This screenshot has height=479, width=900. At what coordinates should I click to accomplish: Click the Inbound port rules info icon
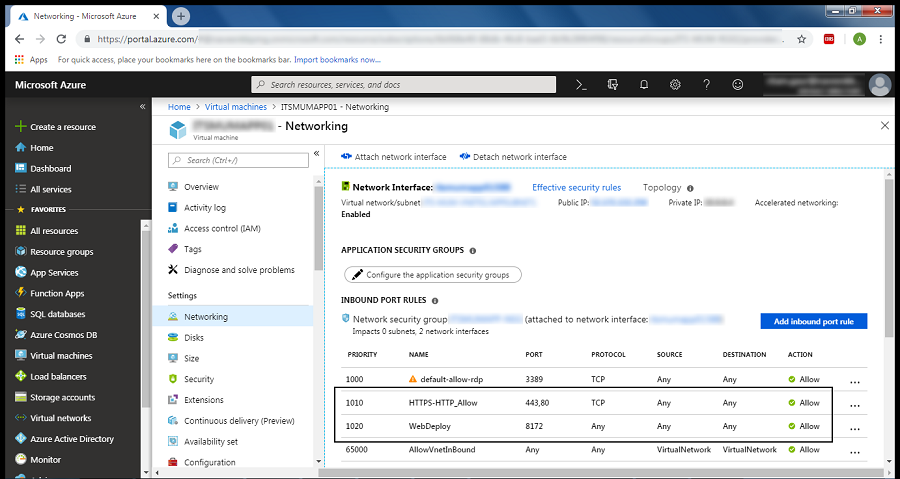(435, 301)
